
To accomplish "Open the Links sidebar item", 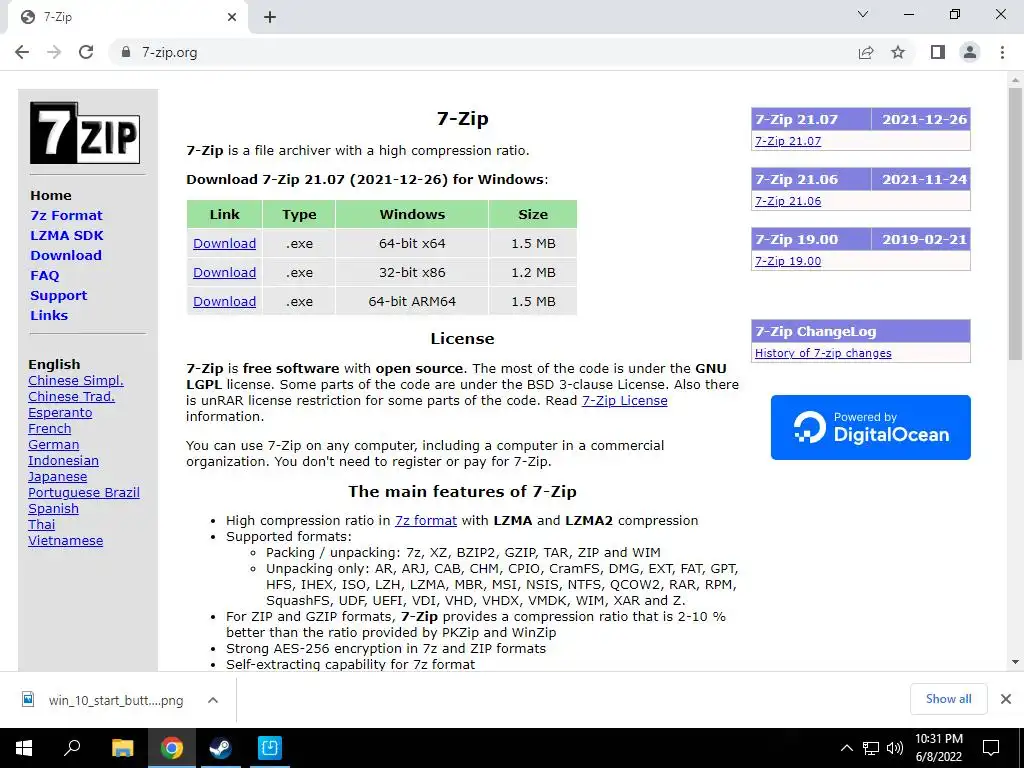I will tap(48, 315).
